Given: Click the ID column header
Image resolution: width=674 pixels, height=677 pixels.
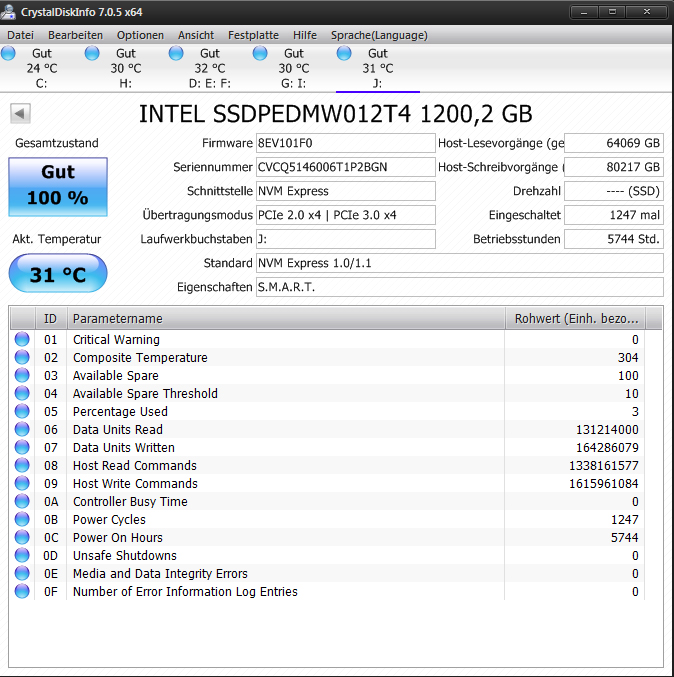Looking at the screenshot, I should 51,319.
